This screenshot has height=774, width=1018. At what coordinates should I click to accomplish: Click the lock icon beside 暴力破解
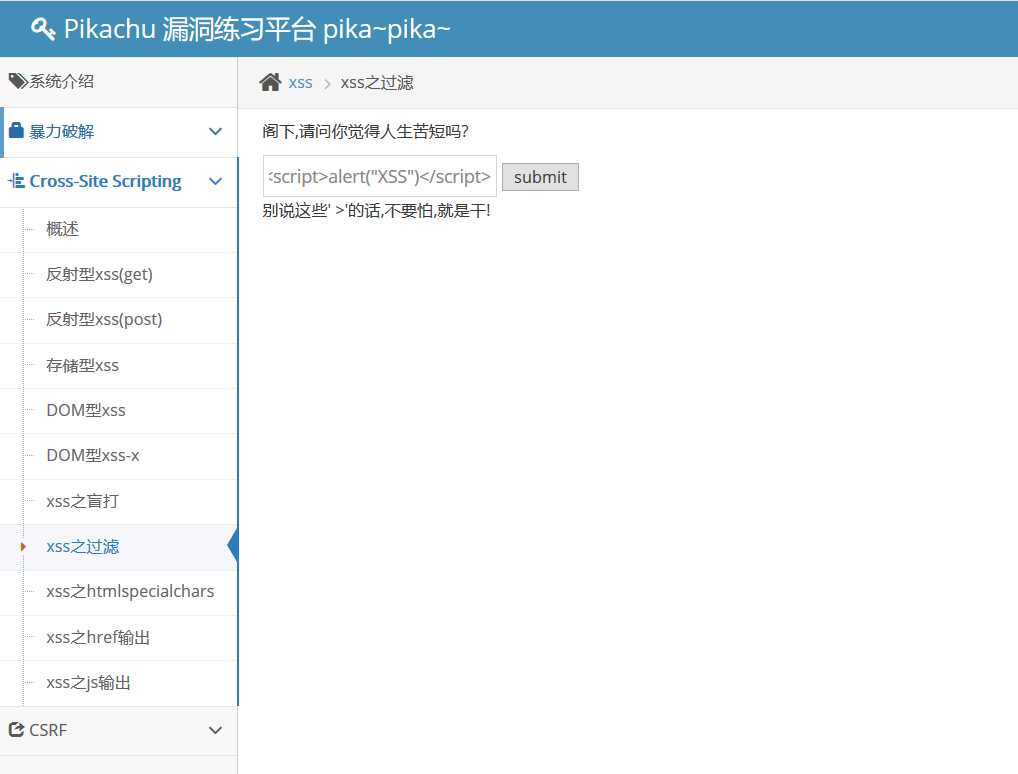[16, 131]
